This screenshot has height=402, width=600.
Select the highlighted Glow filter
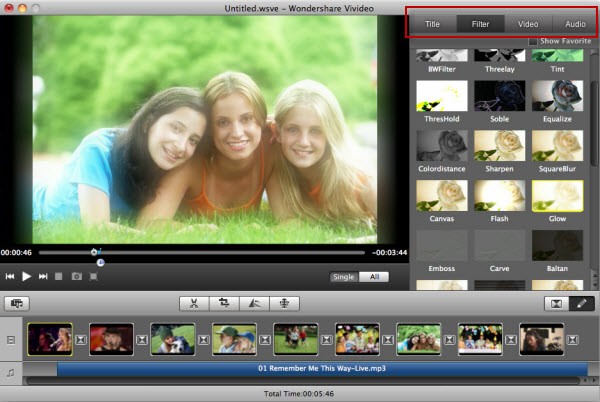click(557, 195)
